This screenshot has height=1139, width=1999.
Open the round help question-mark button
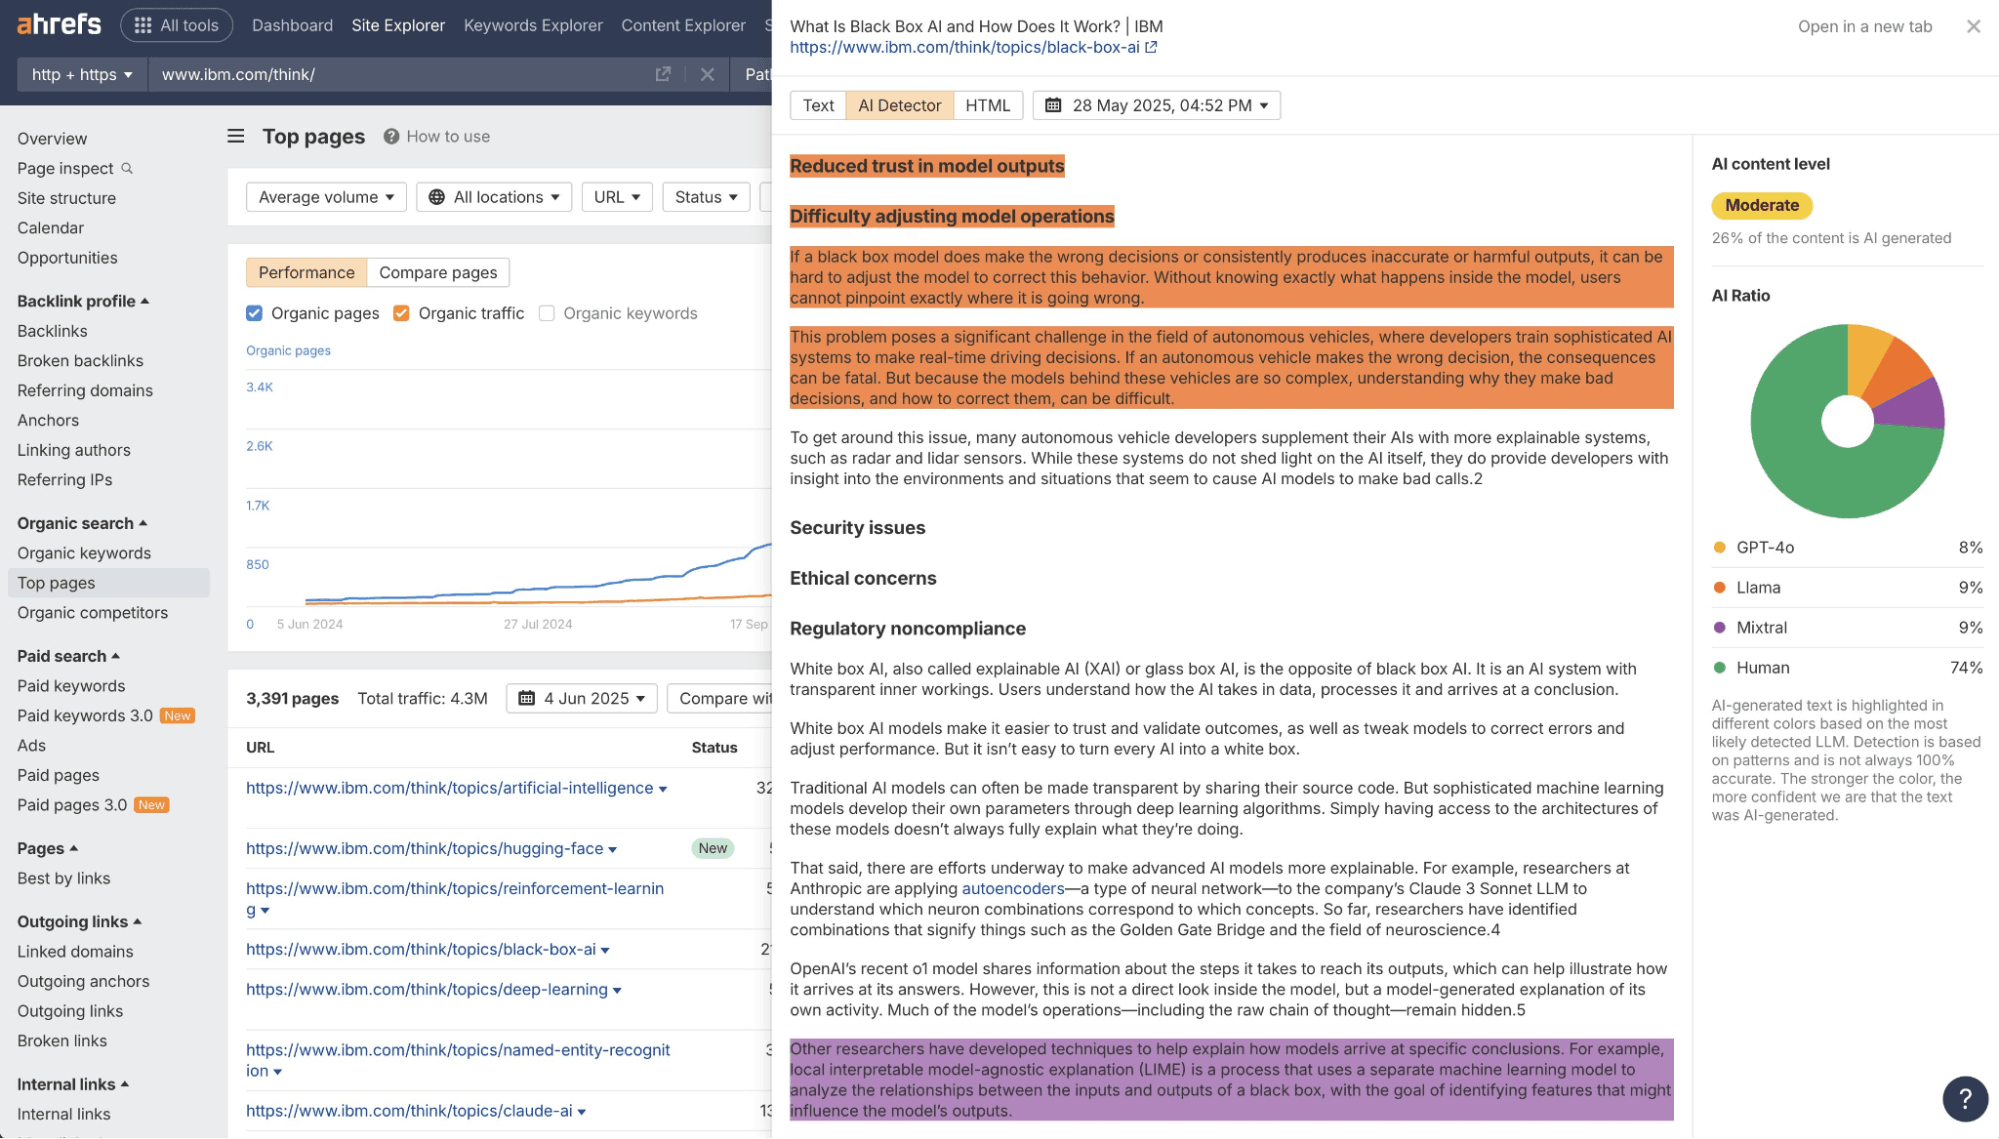point(1964,1098)
